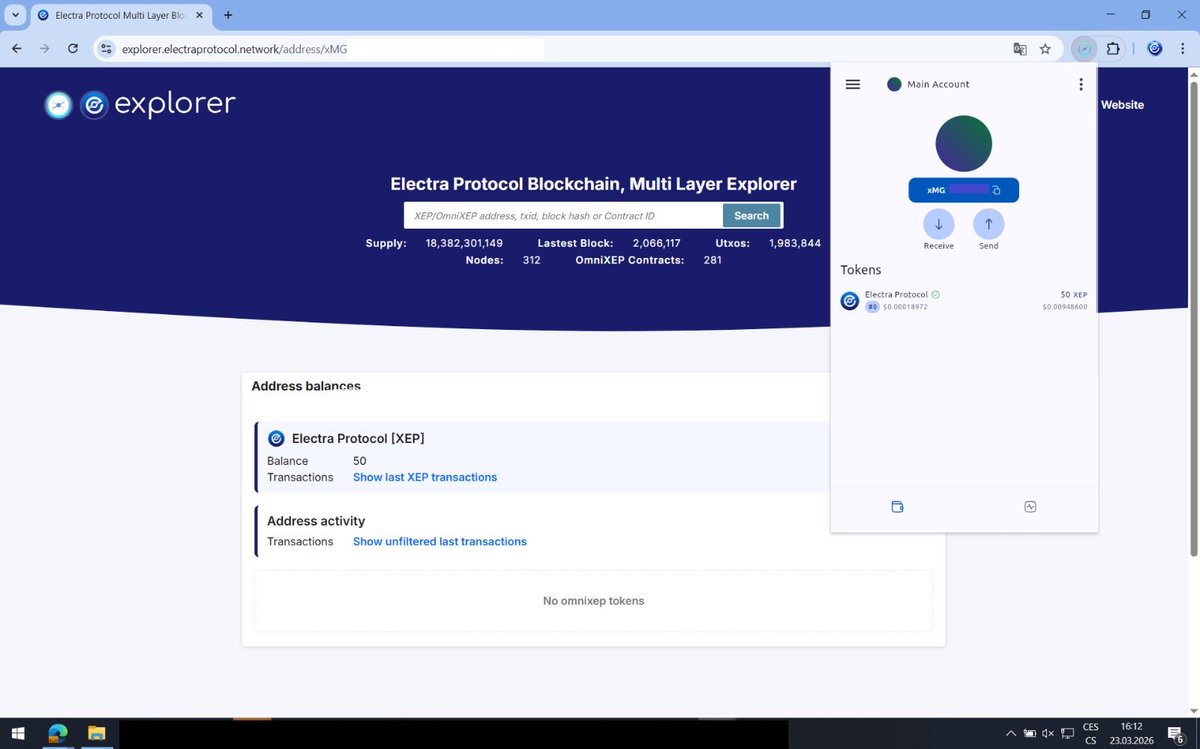Screen dimensions: 1200x749
Task: Click the Send arrow button
Action: [x=988, y=224]
